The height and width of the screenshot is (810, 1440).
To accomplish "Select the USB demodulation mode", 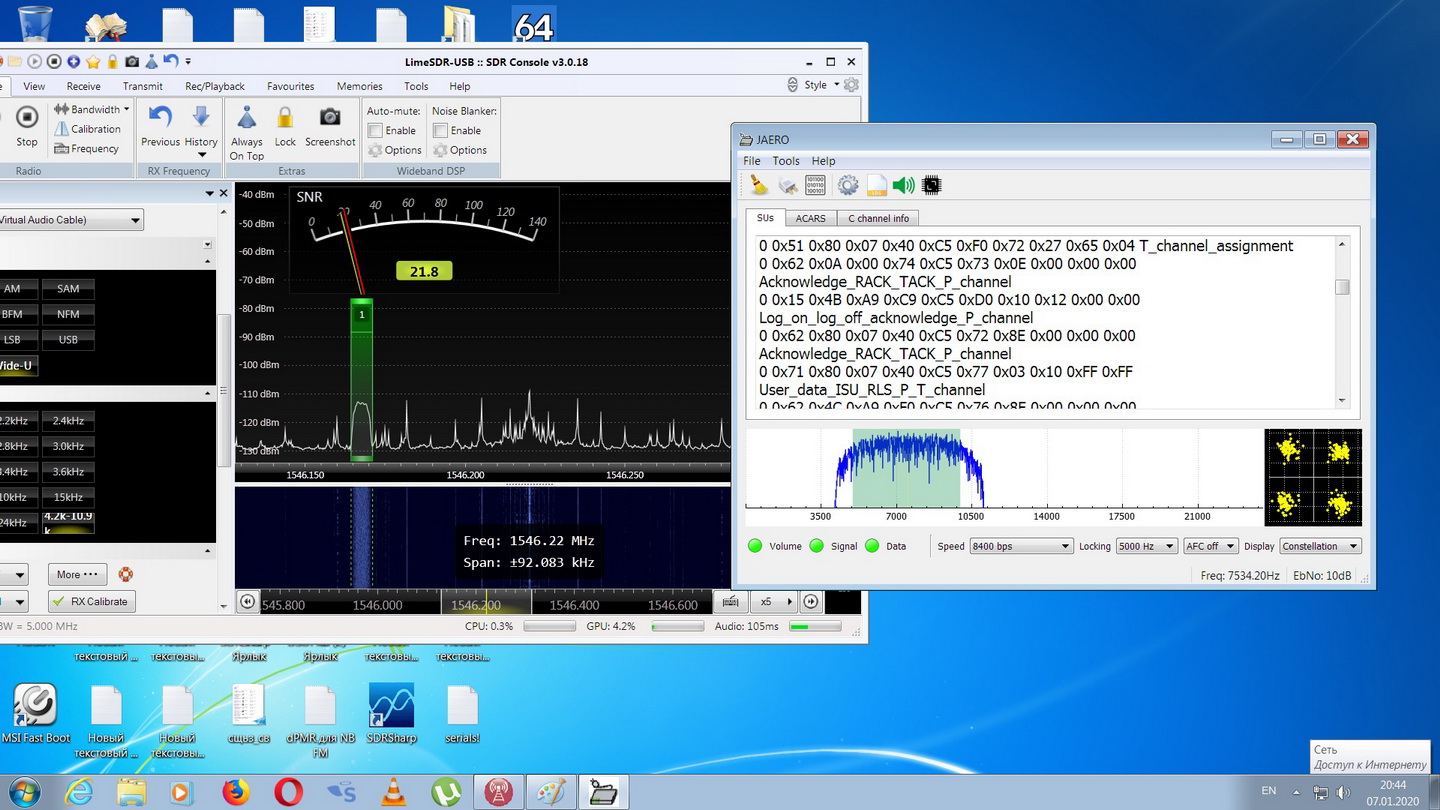I will pyautogui.click(x=68, y=340).
